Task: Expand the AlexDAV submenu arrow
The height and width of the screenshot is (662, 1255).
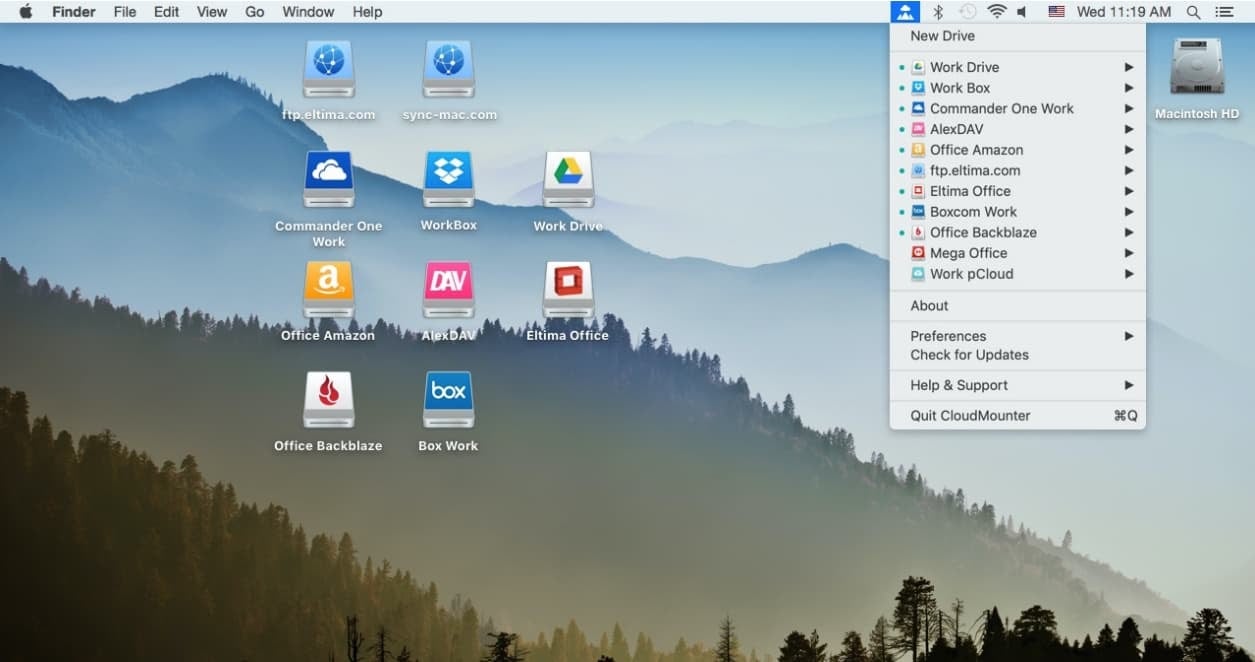Action: (x=1129, y=129)
